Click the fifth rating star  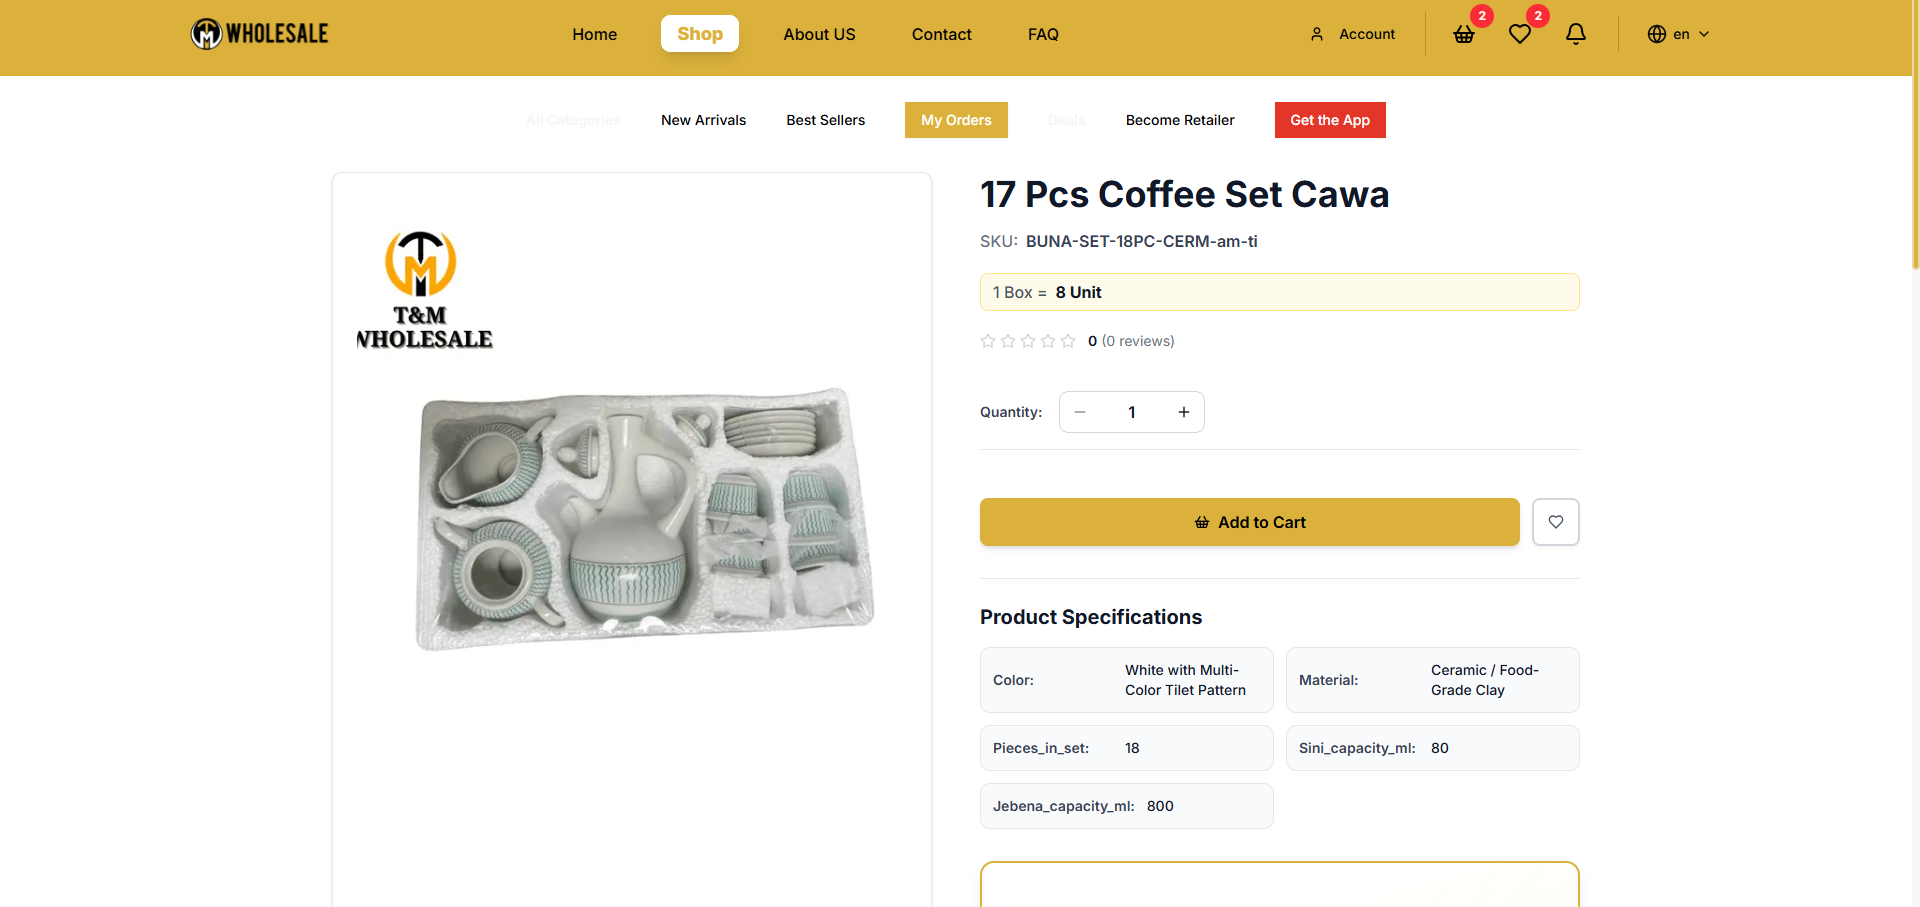coord(1068,341)
